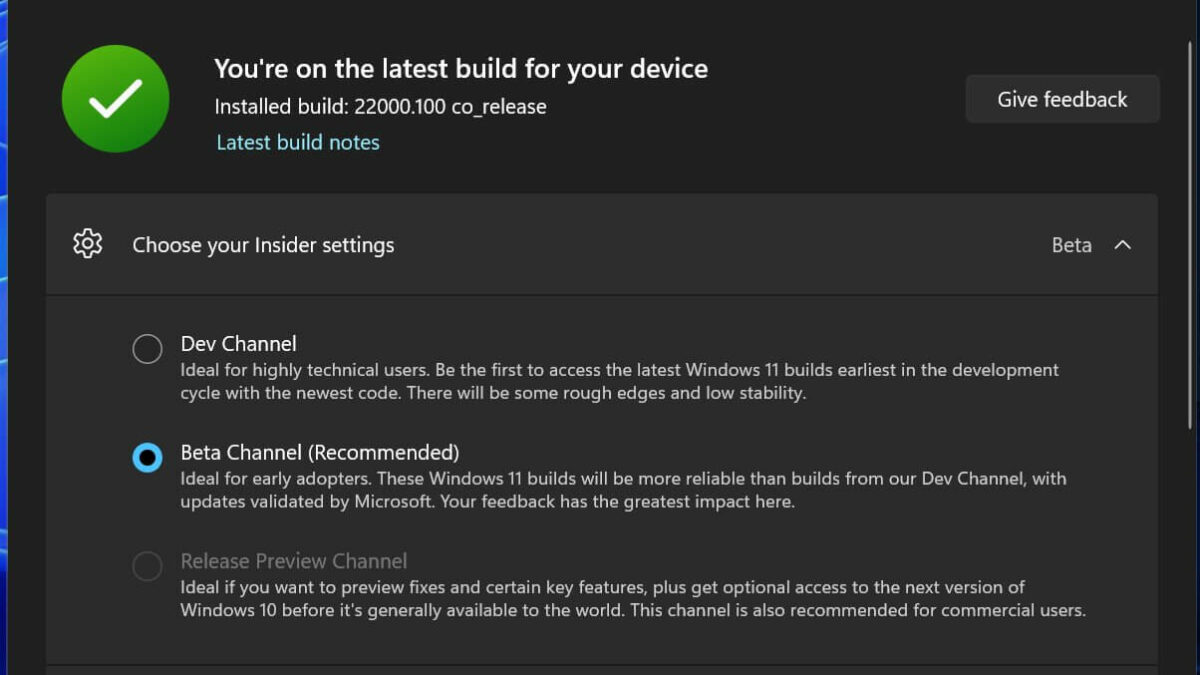This screenshot has height=675, width=1200.
Task: Click the Release Preview Channel description
Action: pos(632,598)
